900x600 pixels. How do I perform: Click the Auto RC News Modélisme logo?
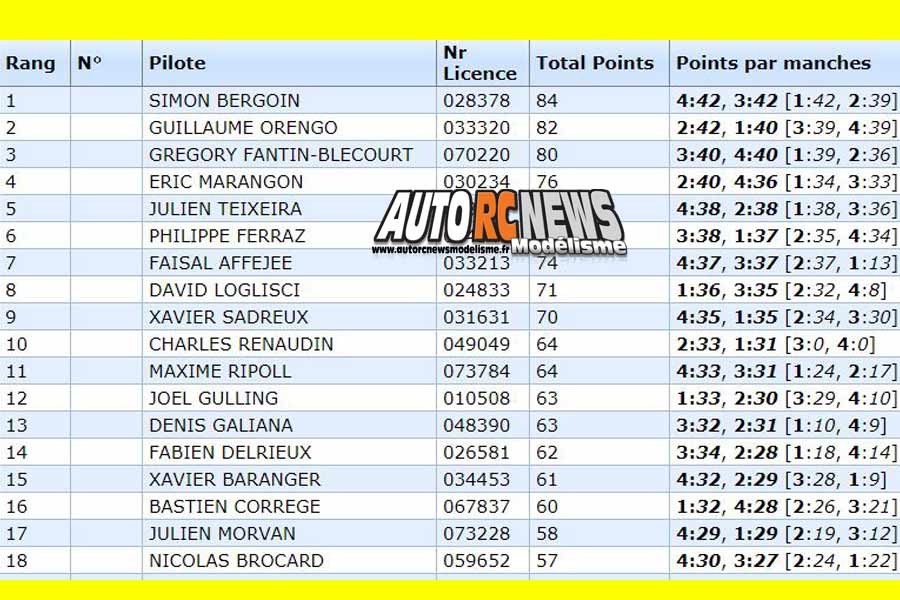[x=500, y=221]
